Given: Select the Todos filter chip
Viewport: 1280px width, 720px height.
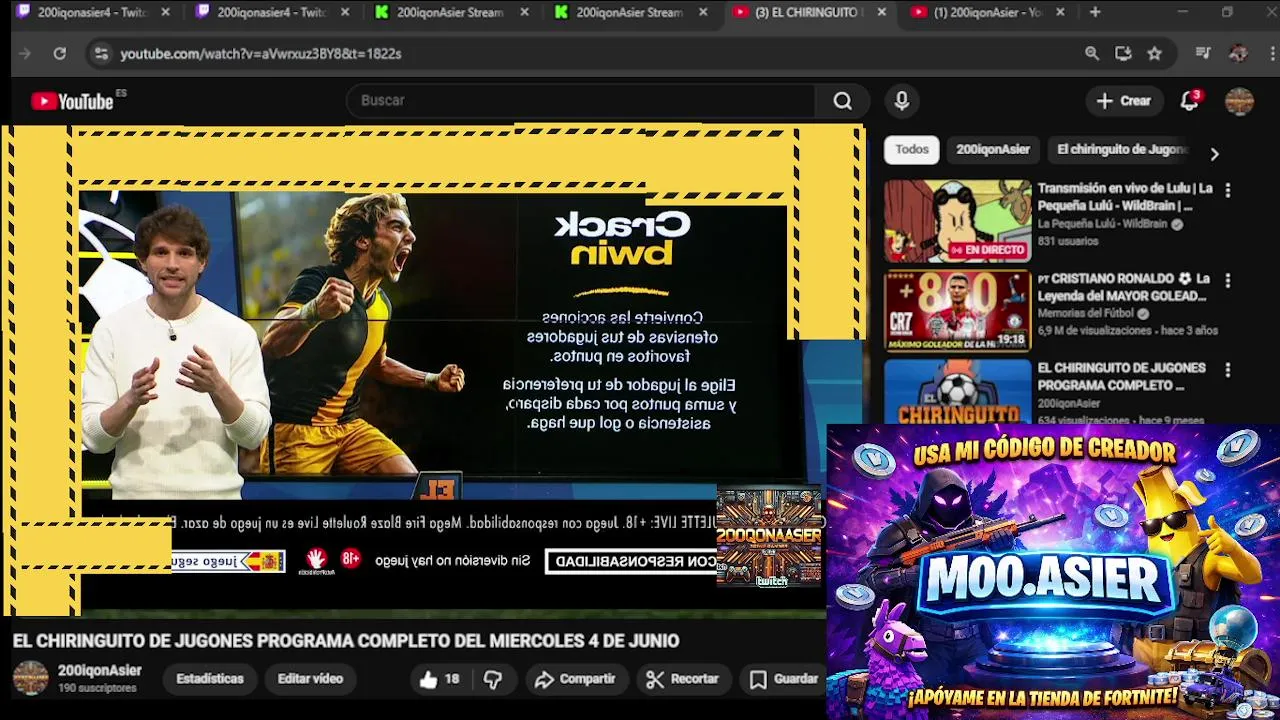Looking at the screenshot, I should pos(911,150).
